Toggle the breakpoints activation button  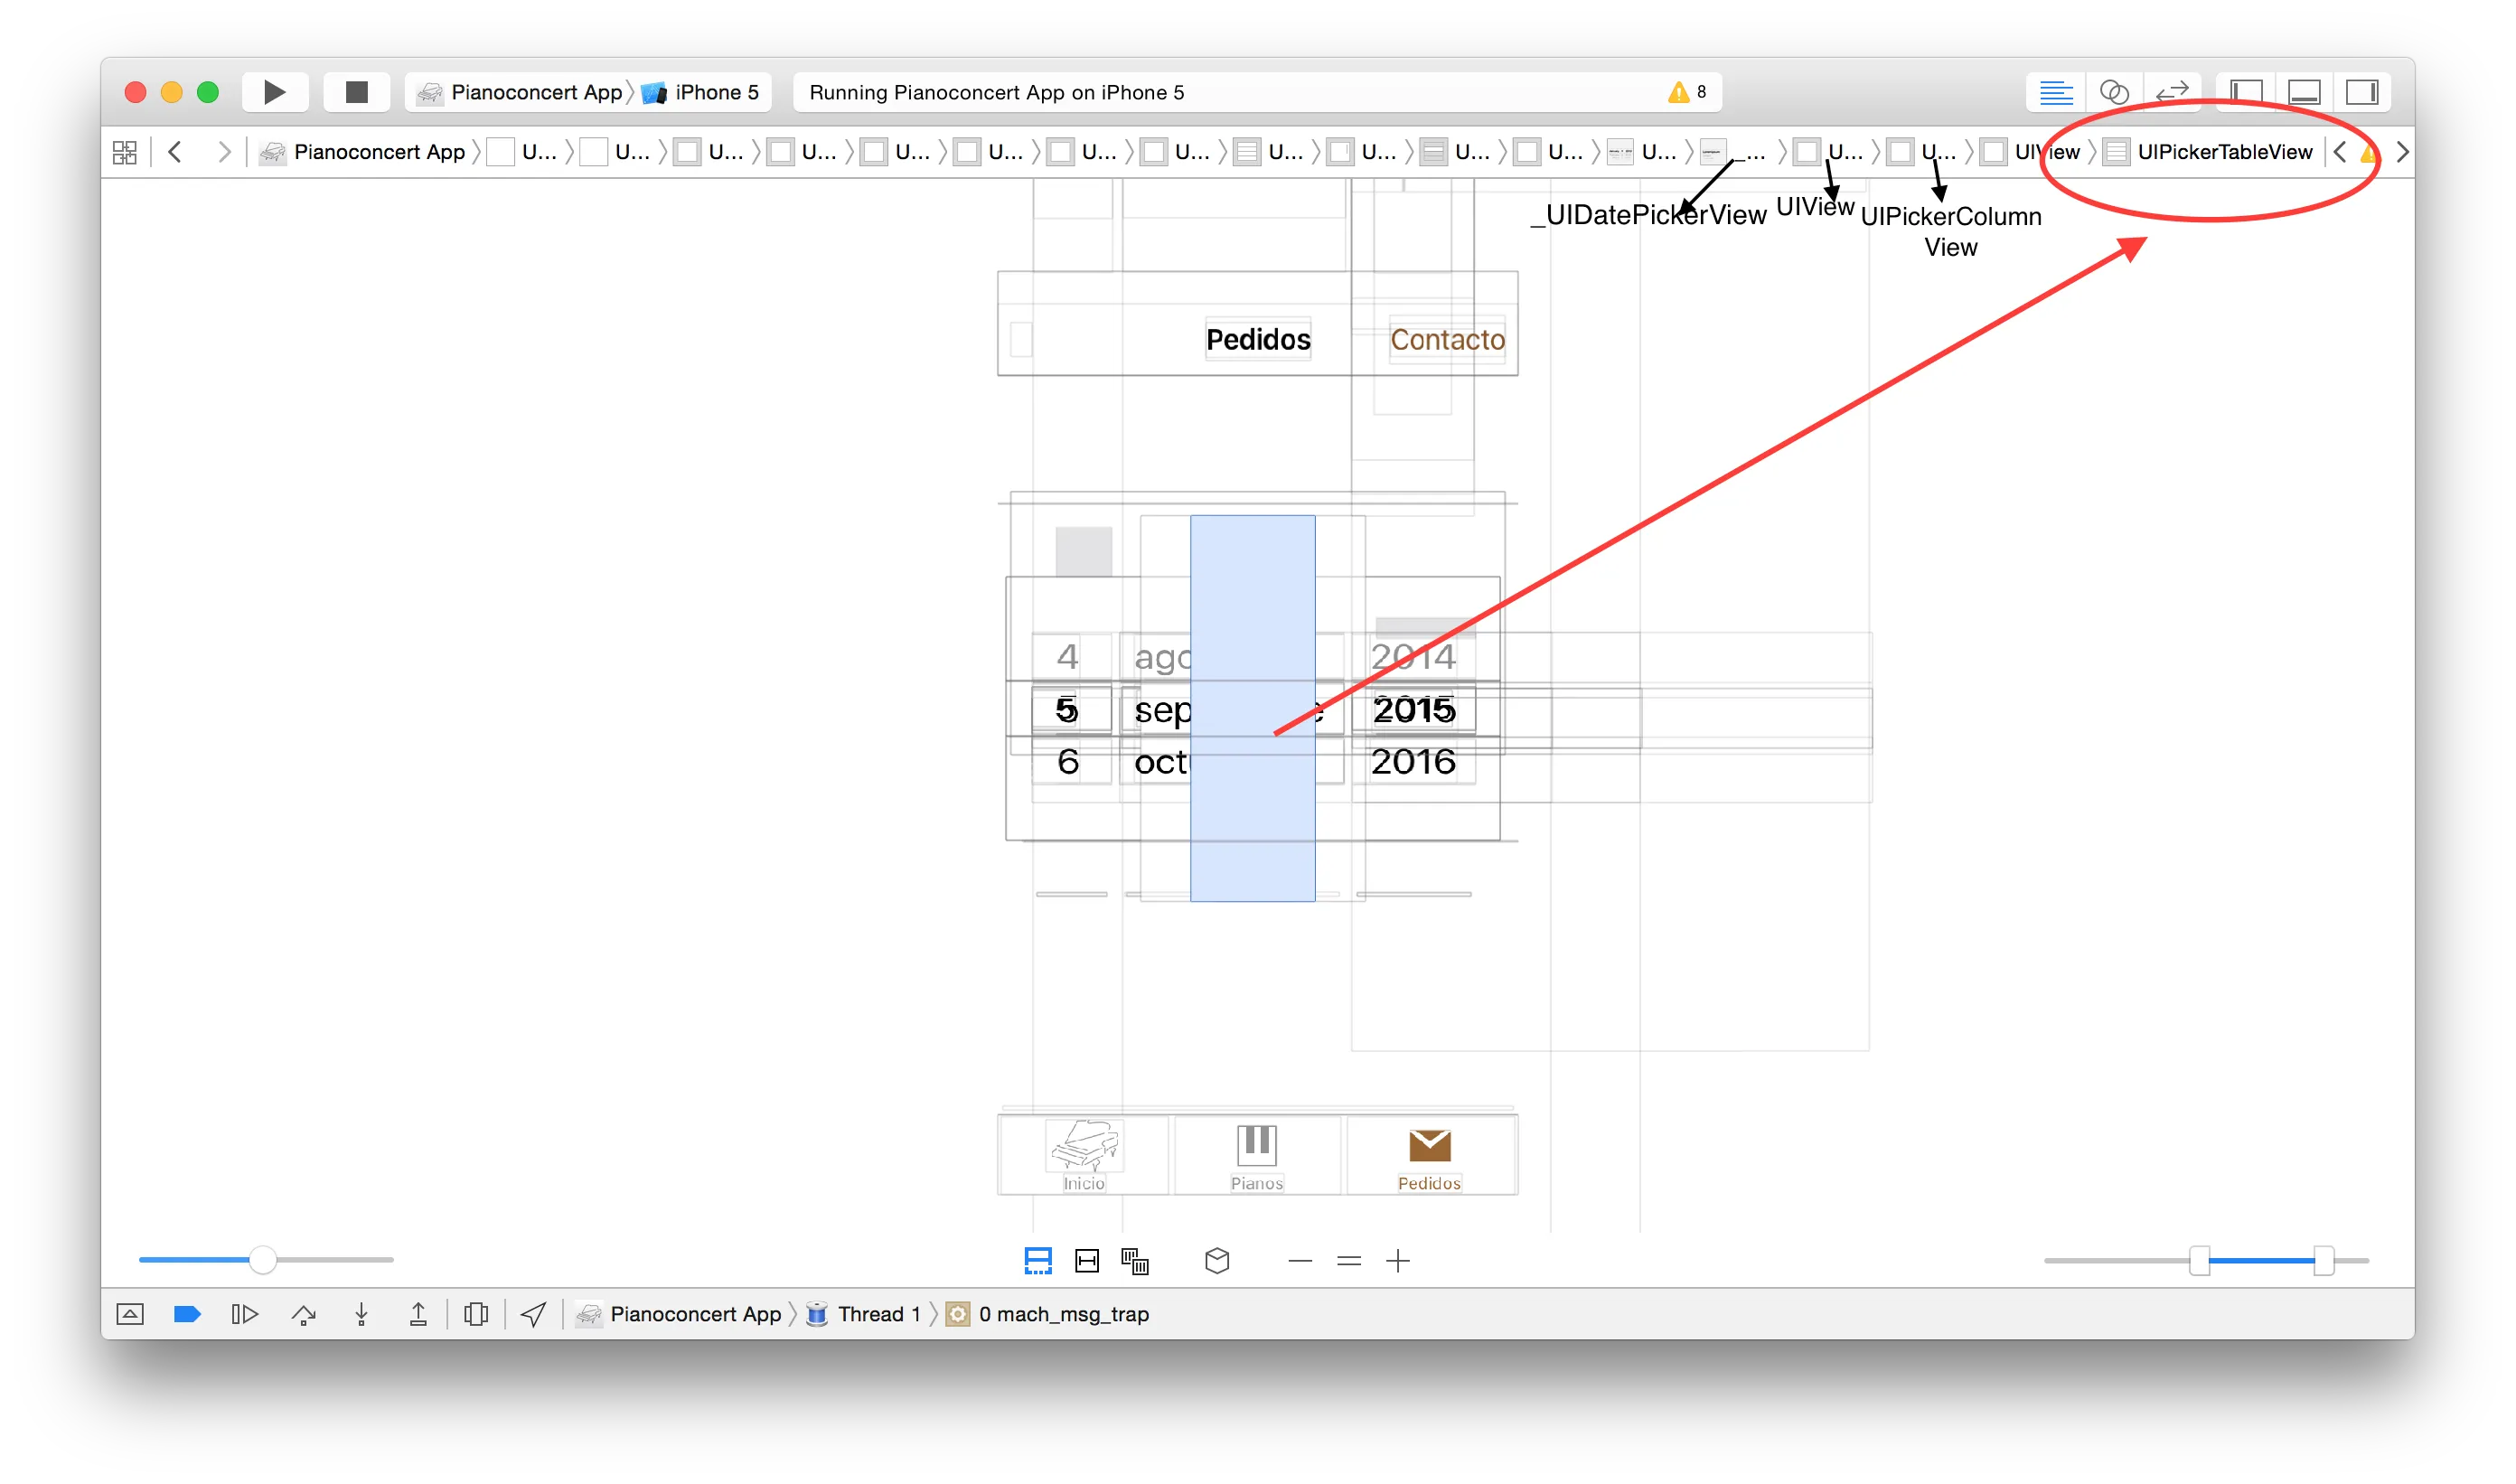[x=187, y=1314]
